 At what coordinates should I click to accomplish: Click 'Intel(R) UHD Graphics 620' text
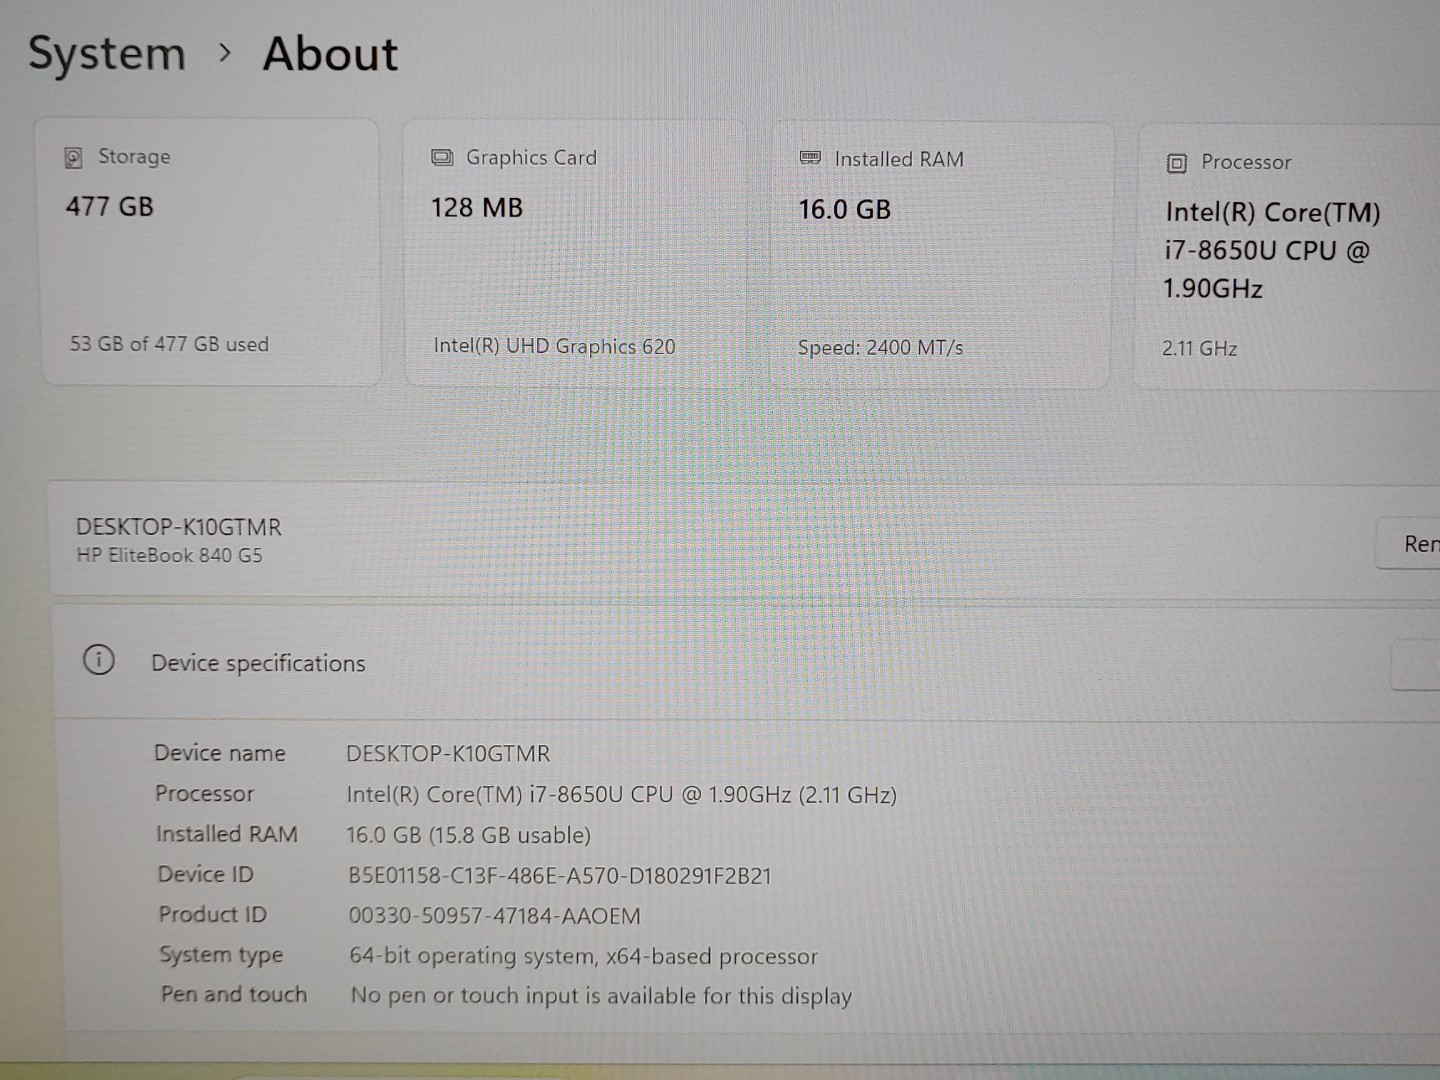tap(554, 346)
